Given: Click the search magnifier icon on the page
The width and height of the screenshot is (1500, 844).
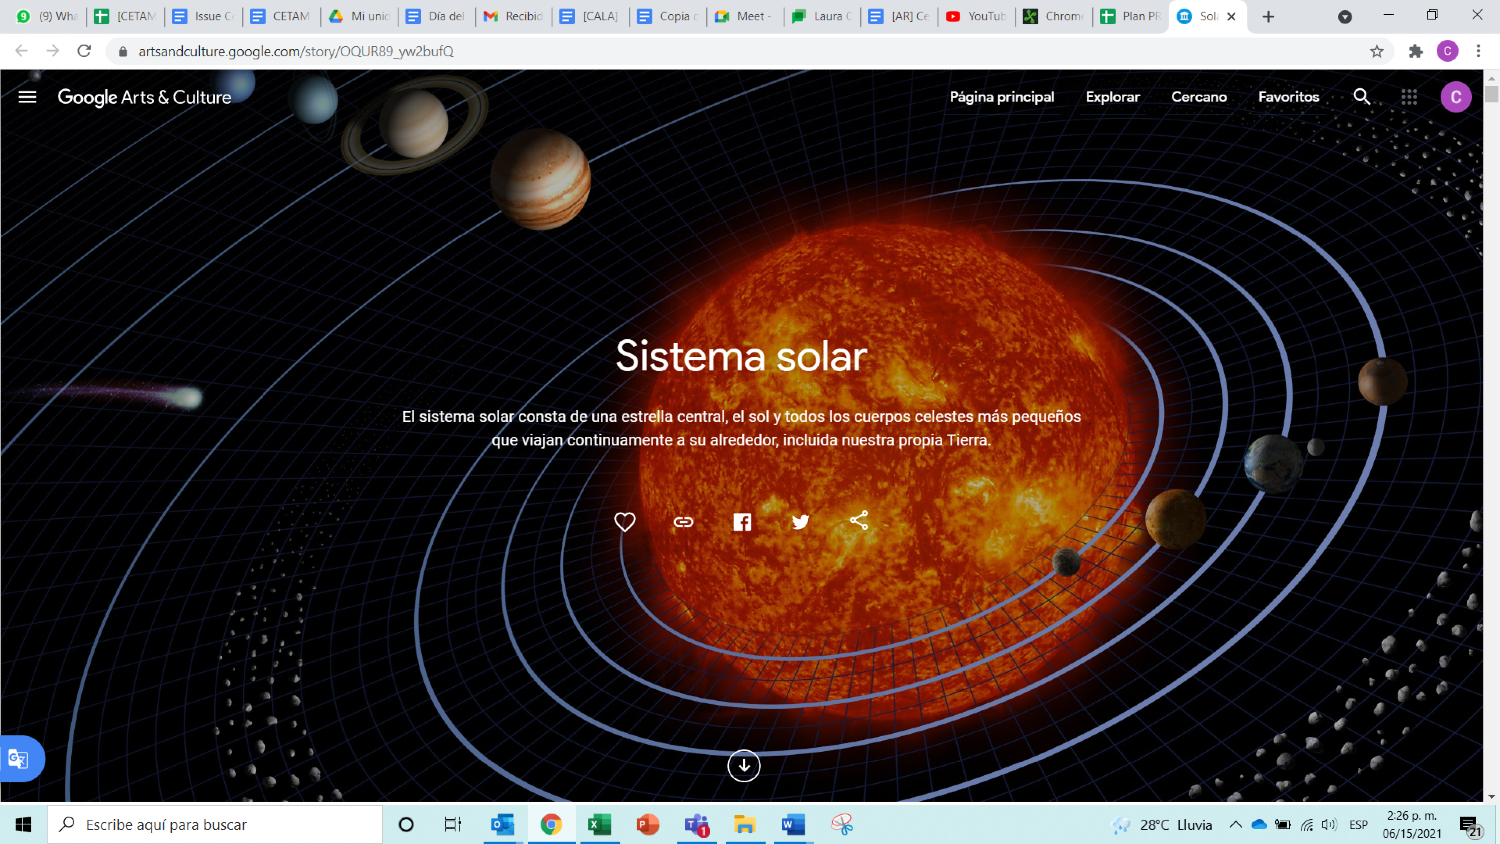Looking at the screenshot, I should pyautogui.click(x=1362, y=97).
